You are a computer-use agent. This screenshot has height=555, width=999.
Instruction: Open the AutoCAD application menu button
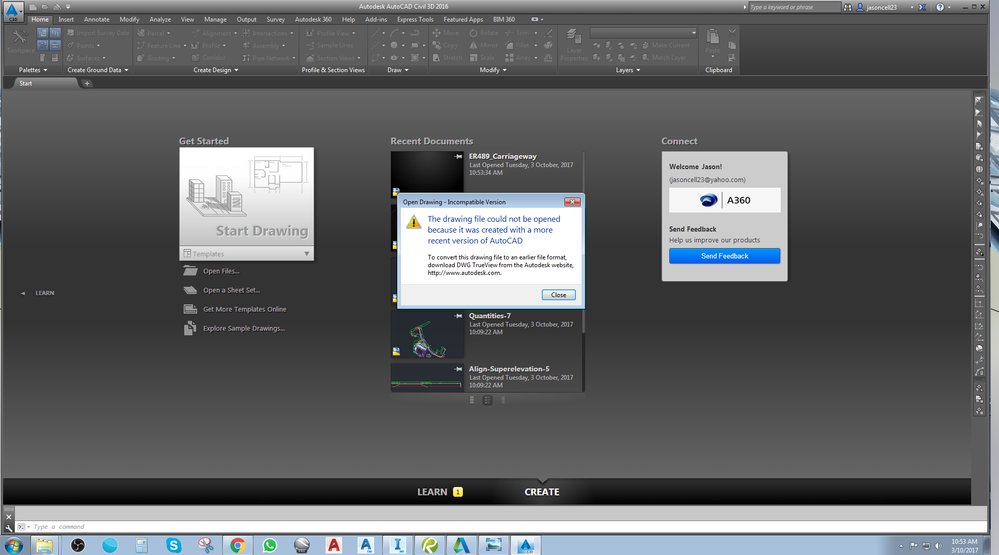(x=13, y=11)
